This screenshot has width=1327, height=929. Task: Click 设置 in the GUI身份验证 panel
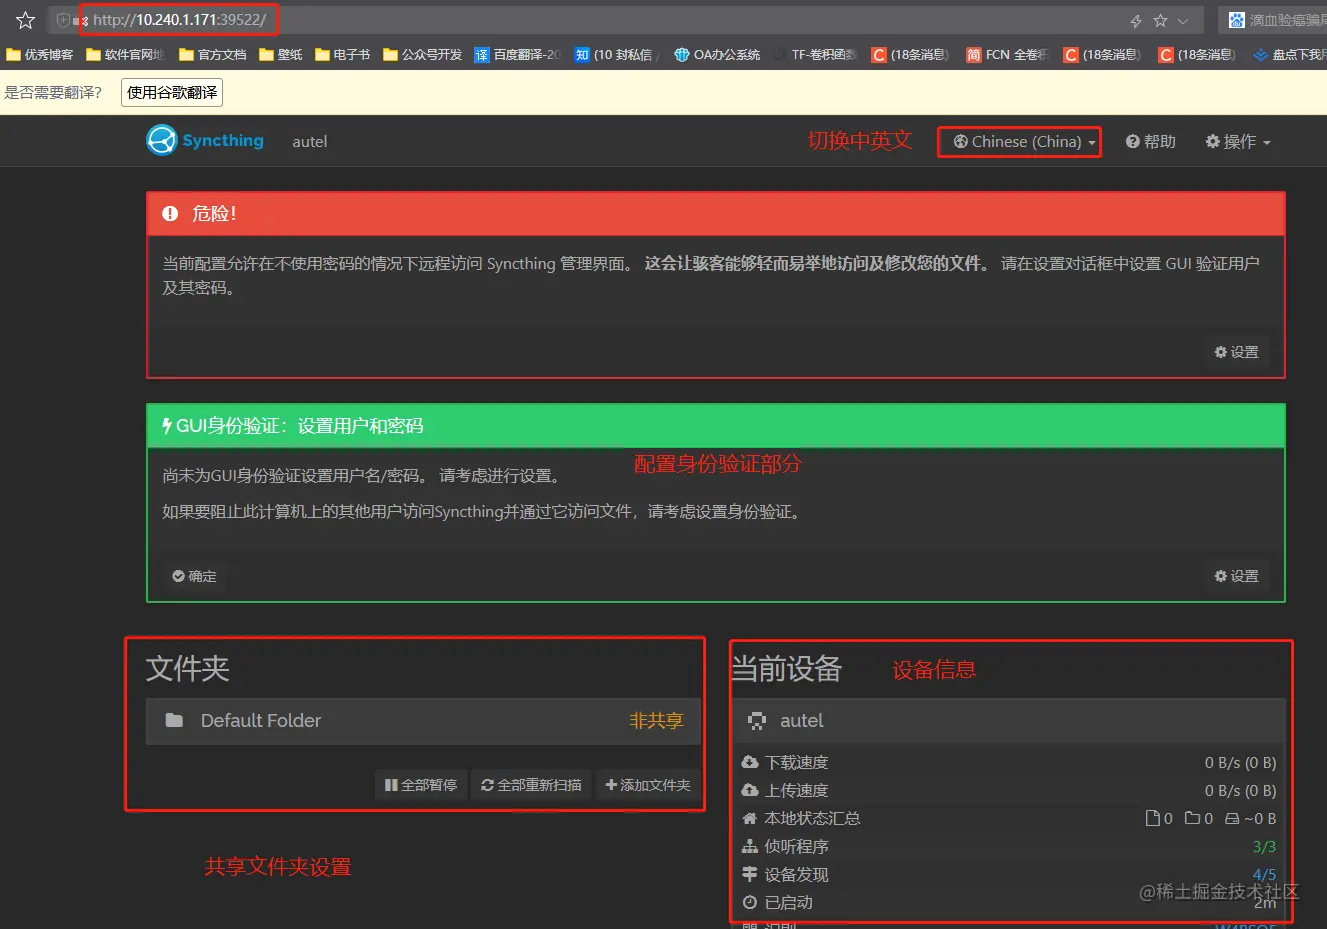[x=1237, y=576]
